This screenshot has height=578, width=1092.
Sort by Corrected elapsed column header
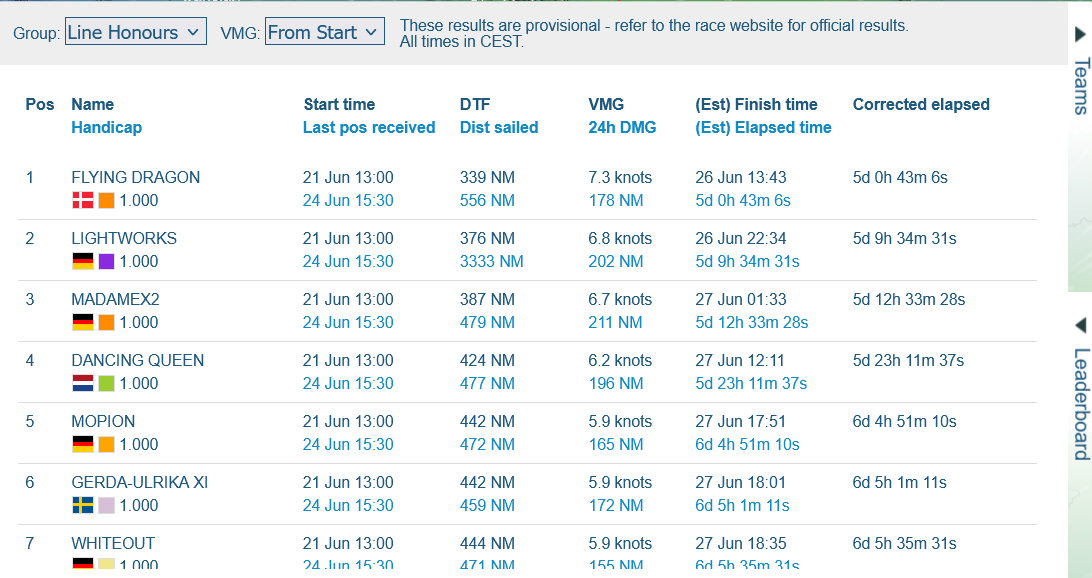click(x=920, y=104)
